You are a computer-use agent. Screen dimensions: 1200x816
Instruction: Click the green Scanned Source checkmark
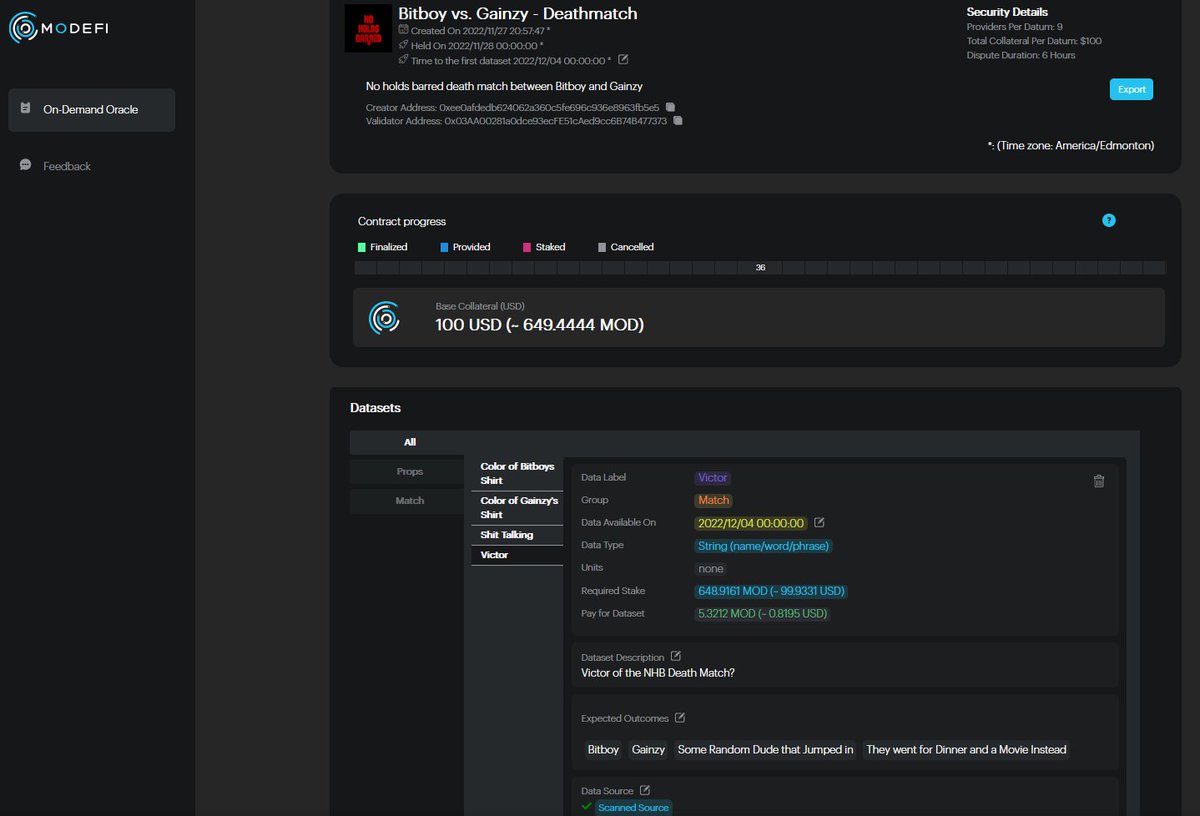point(586,806)
